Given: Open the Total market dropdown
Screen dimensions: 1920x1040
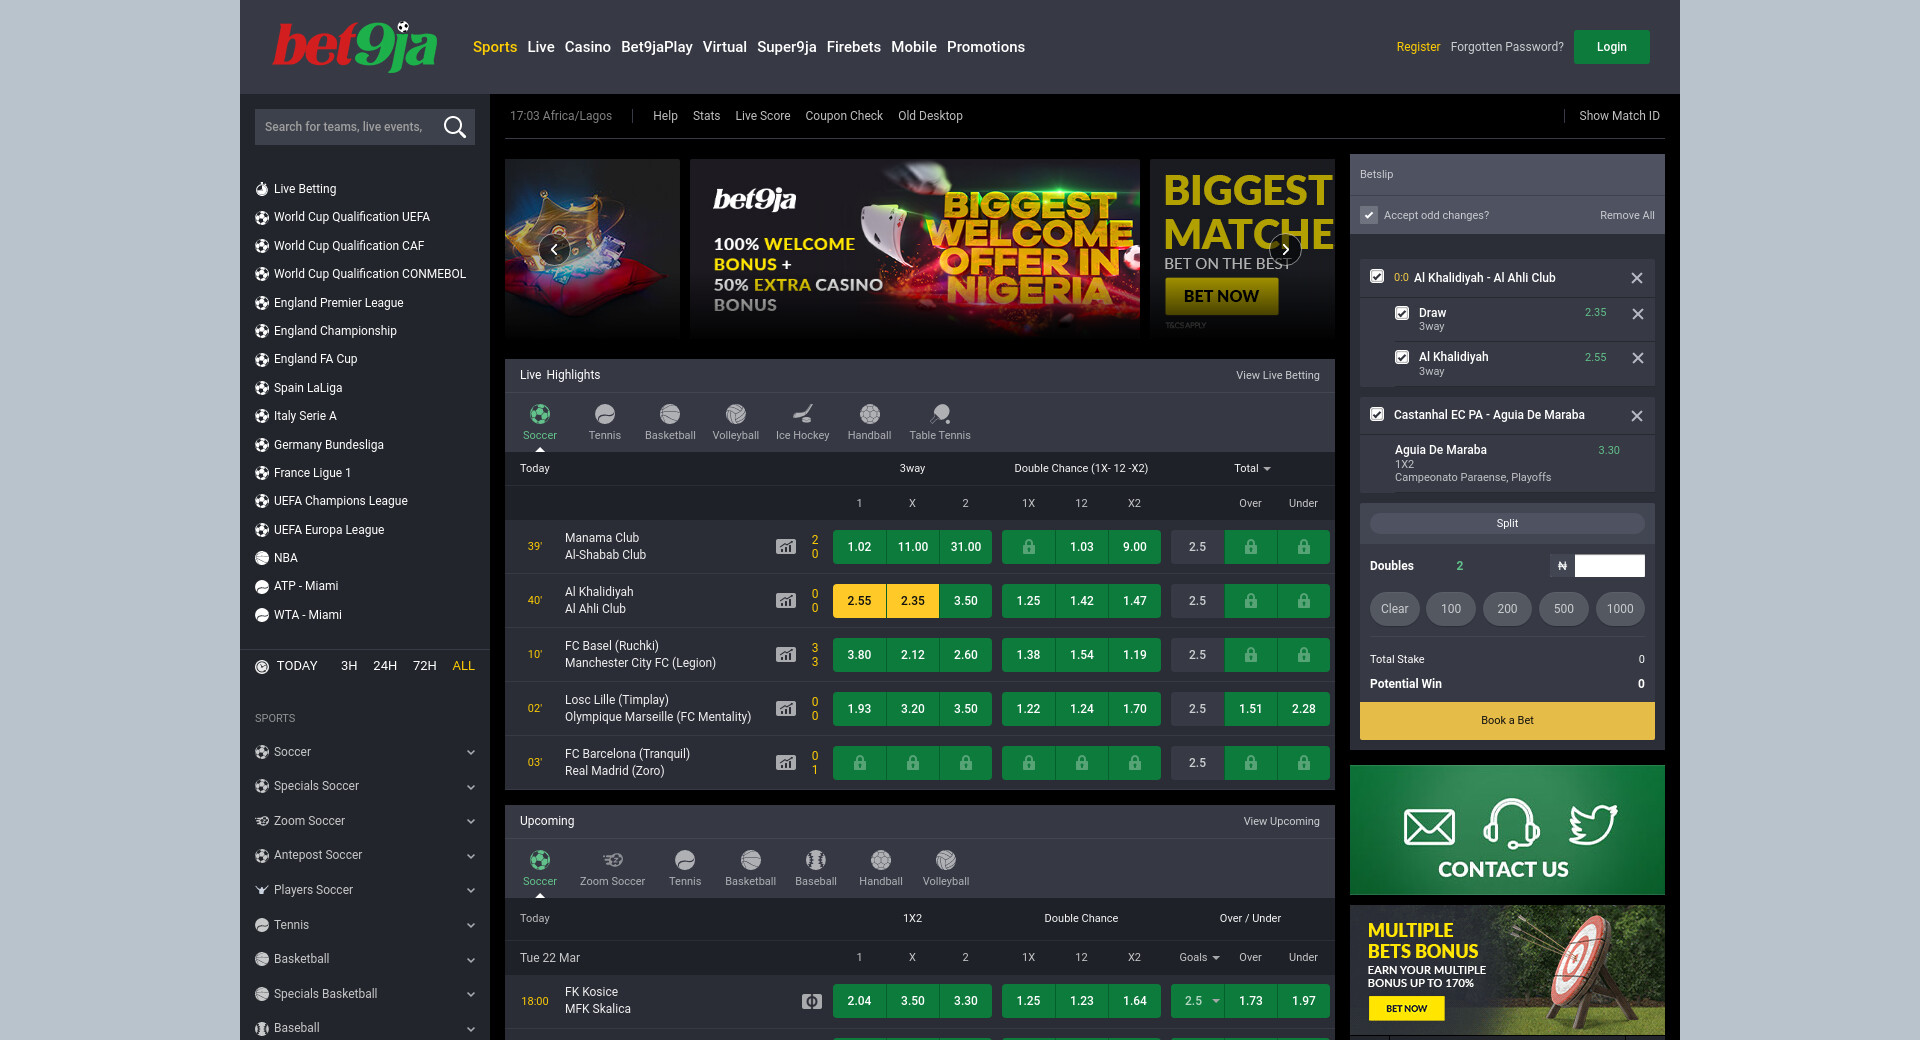Looking at the screenshot, I should tap(1252, 468).
